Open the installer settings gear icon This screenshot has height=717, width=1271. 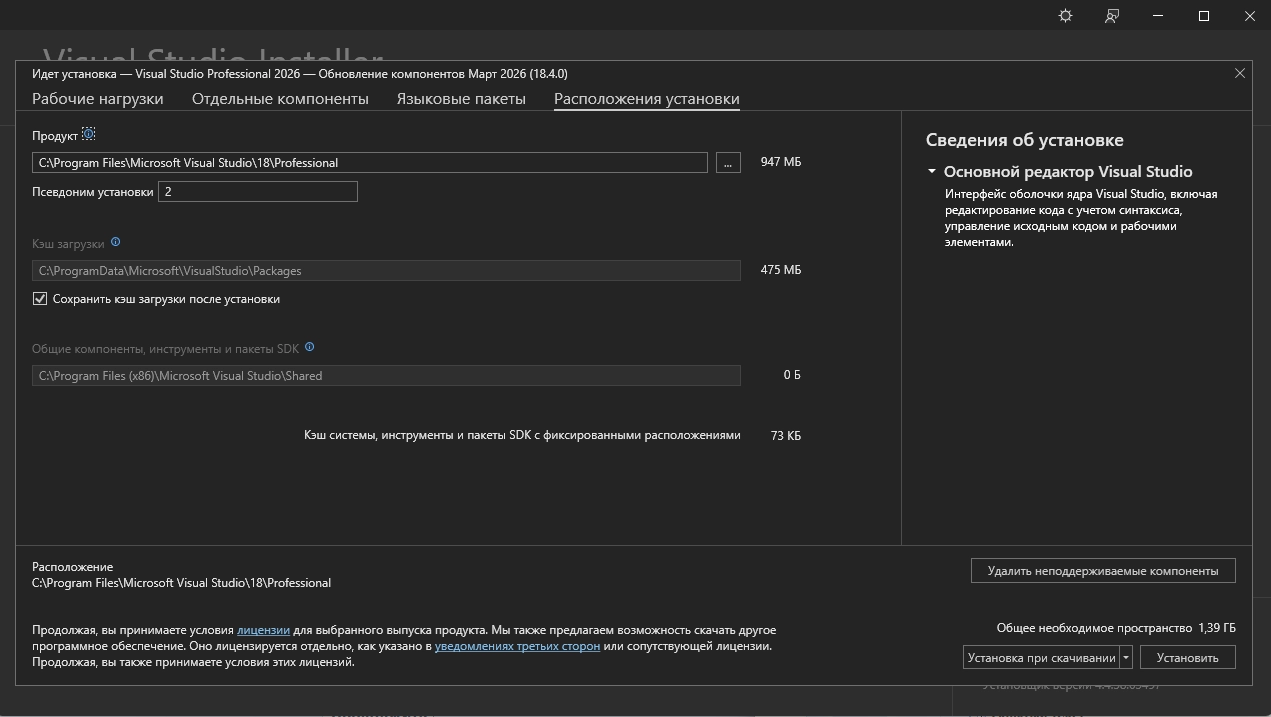point(1065,16)
